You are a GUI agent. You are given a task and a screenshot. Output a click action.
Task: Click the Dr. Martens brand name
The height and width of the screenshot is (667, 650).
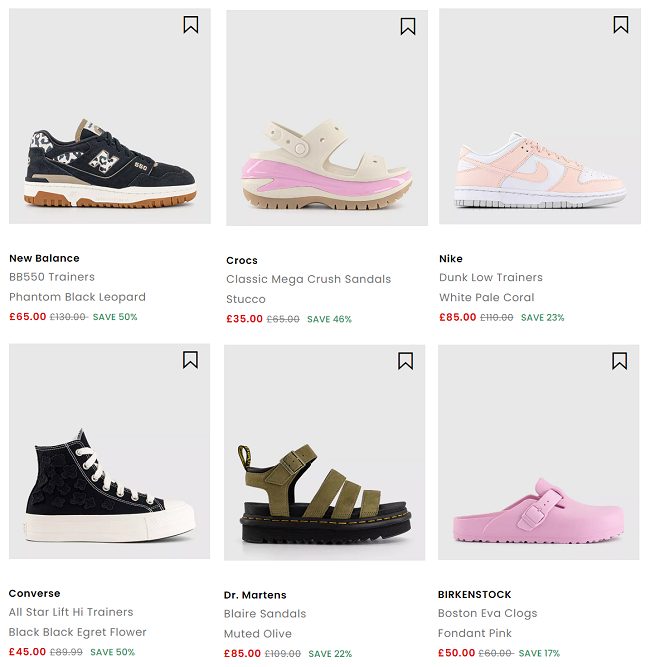click(x=255, y=595)
